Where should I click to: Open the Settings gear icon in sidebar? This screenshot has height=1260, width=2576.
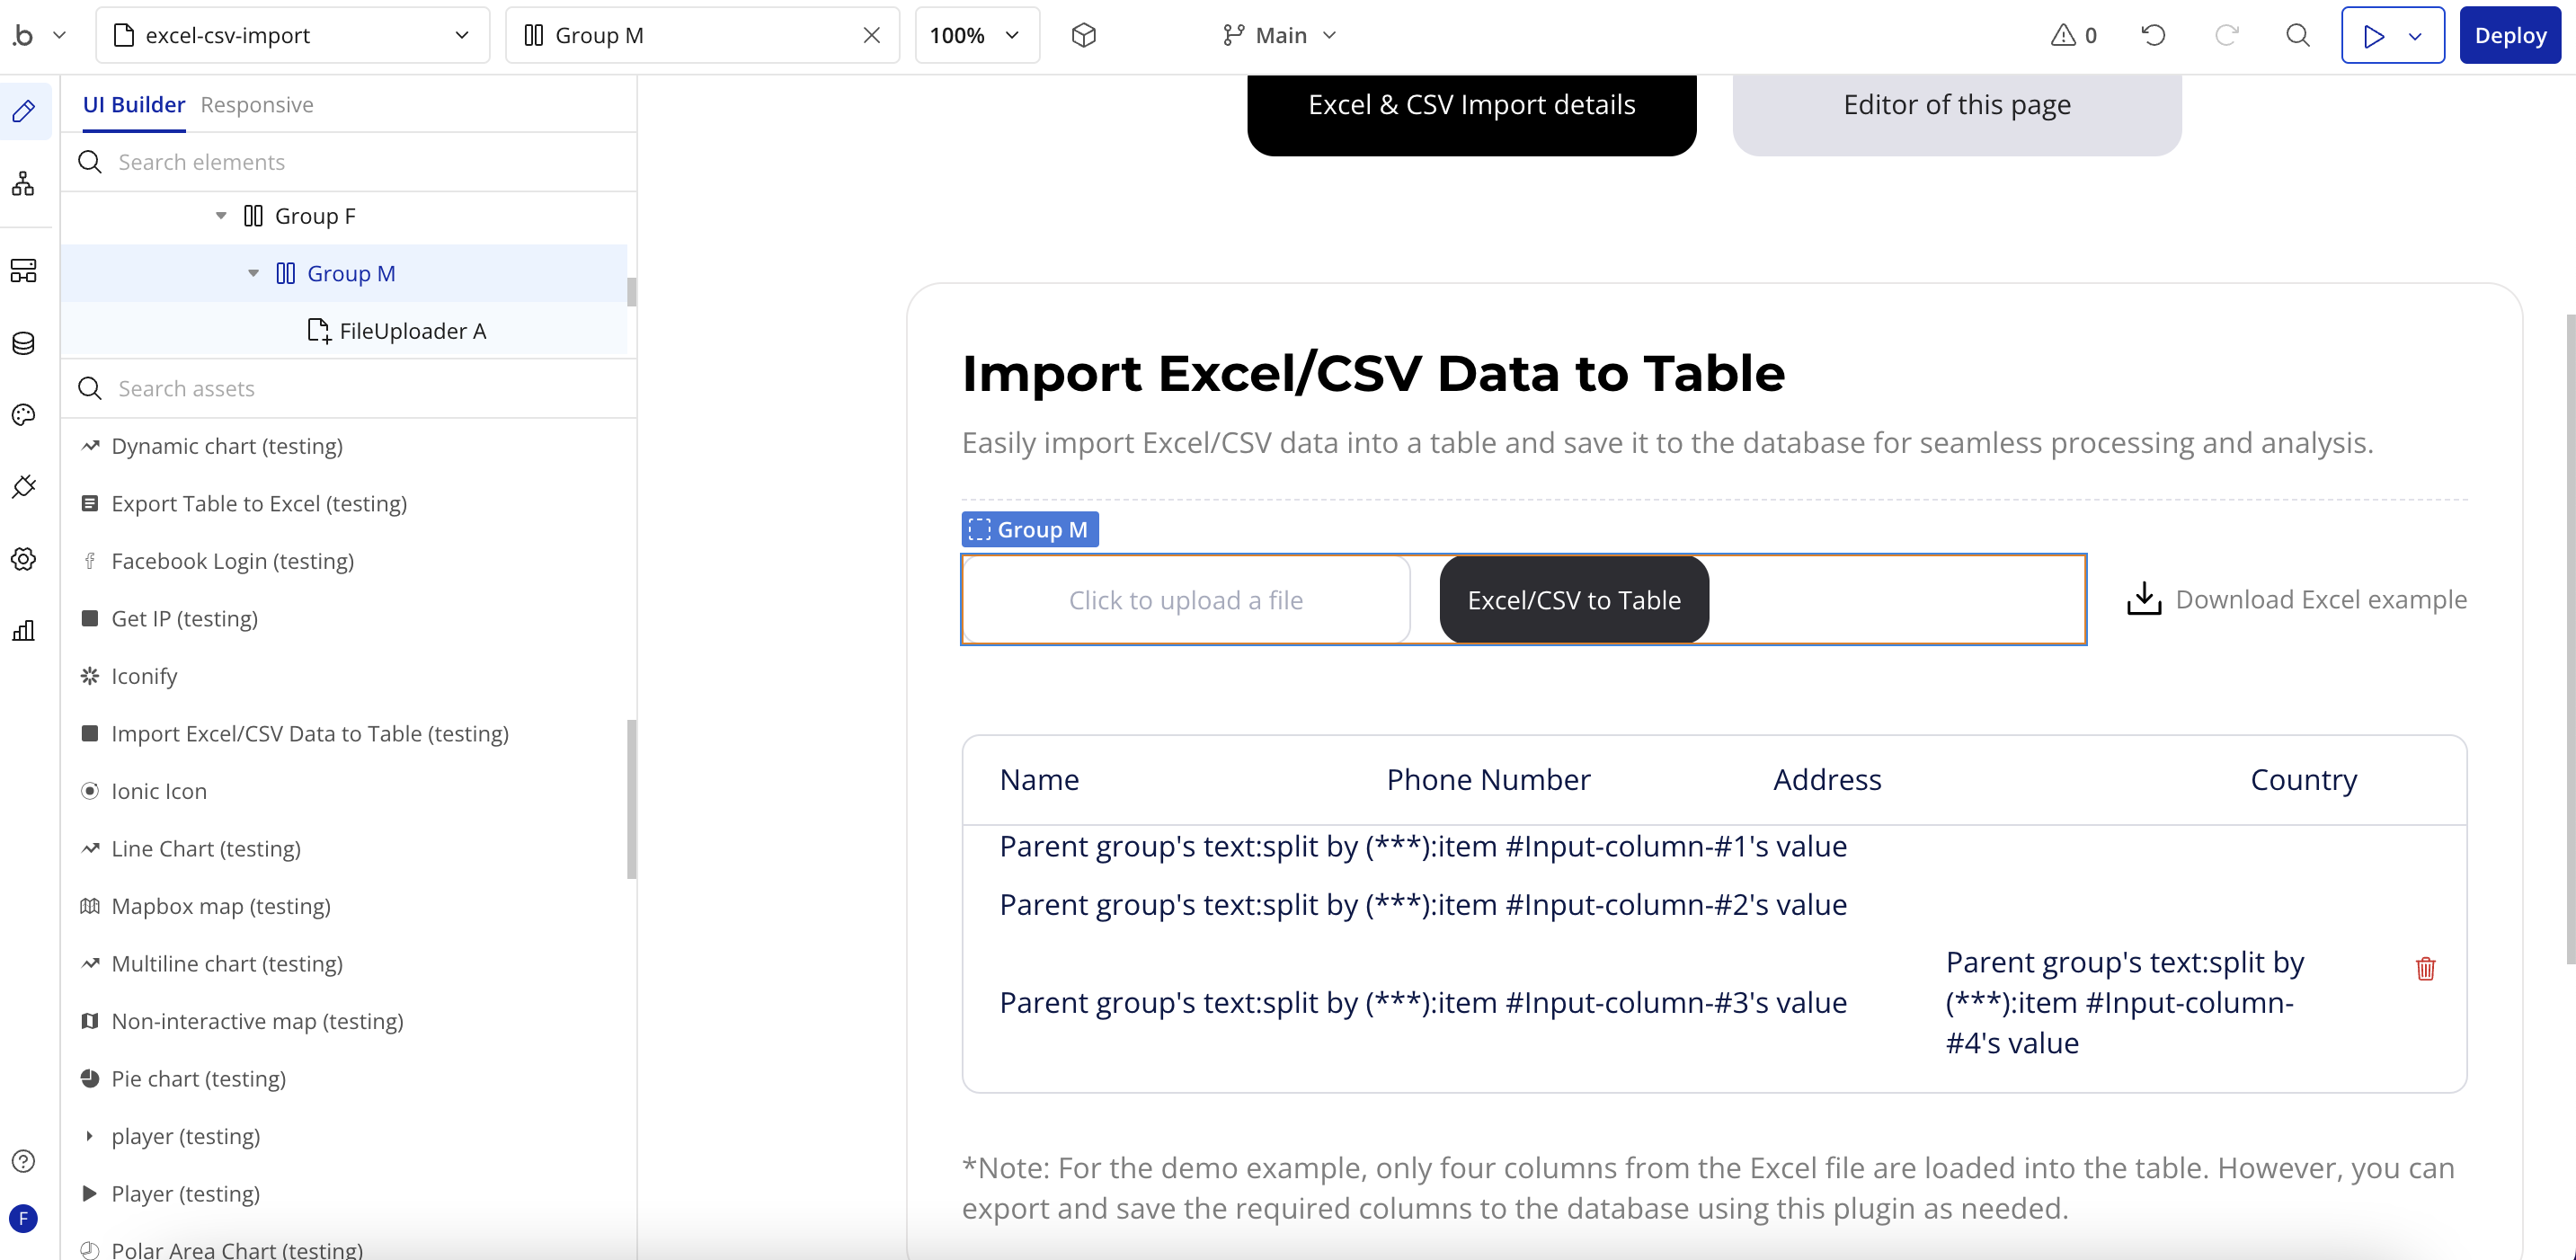(x=24, y=559)
